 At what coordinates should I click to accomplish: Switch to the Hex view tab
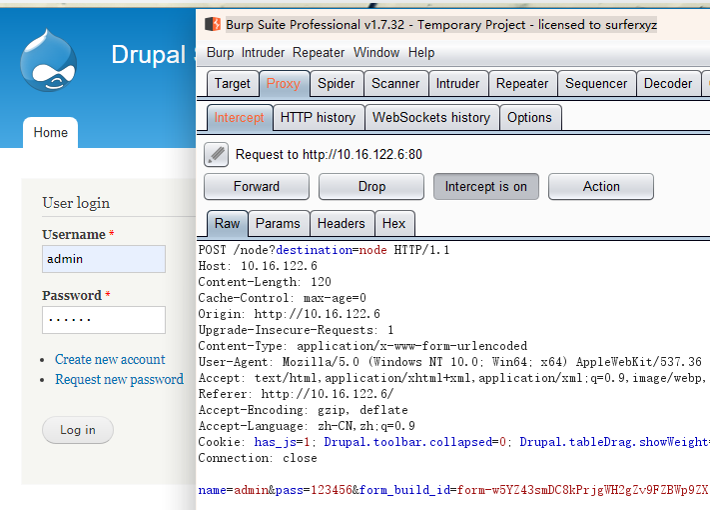pyautogui.click(x=394, y=223)
